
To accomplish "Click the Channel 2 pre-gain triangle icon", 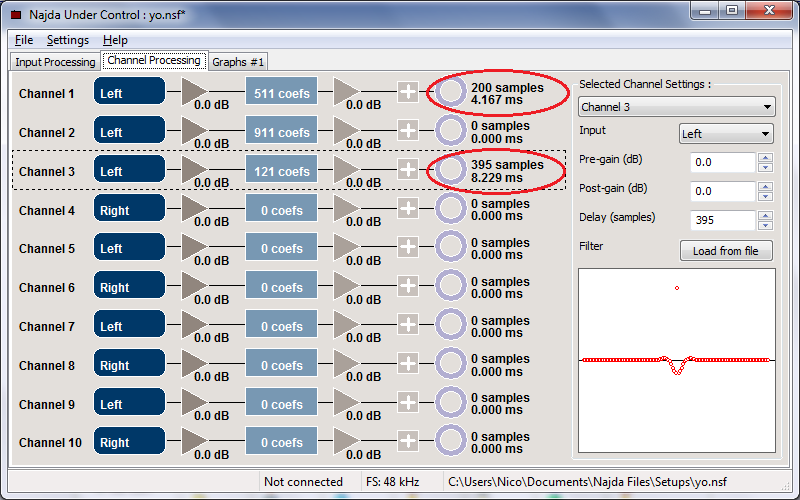I will pos(194,130).
